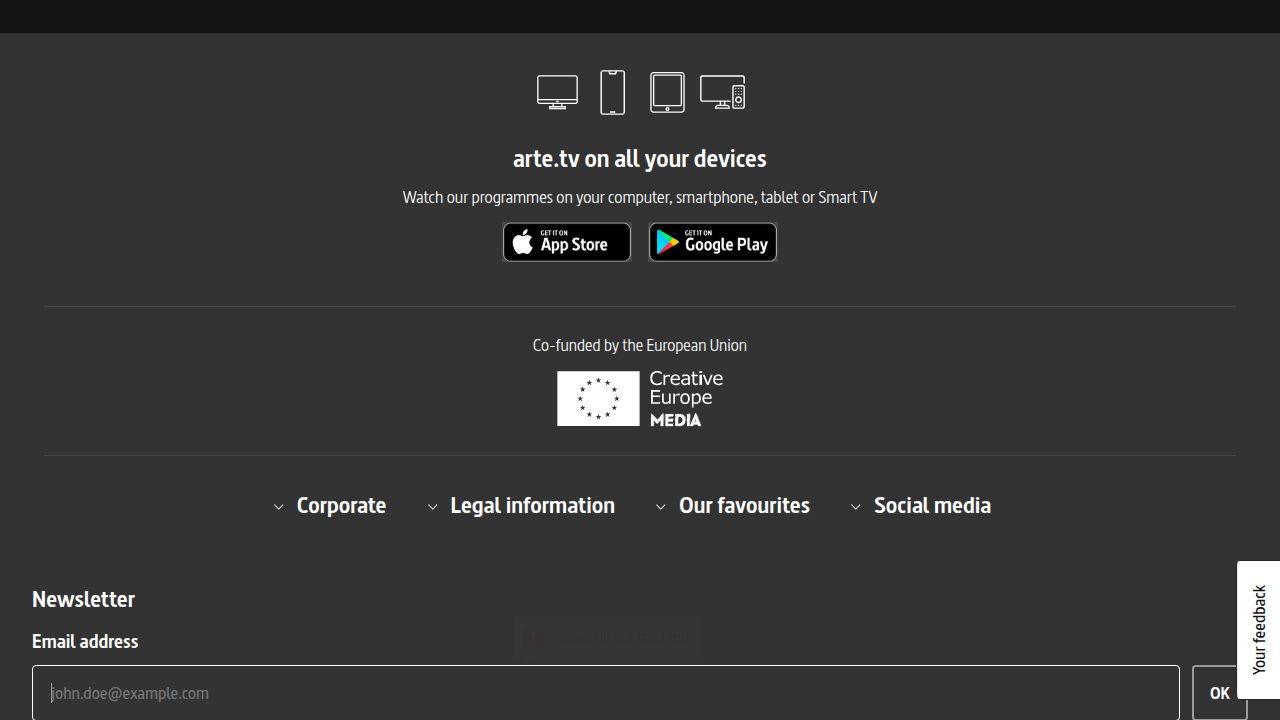Open the Your feedback side tab
The image size is (1280, 720).
(1259, 630)
